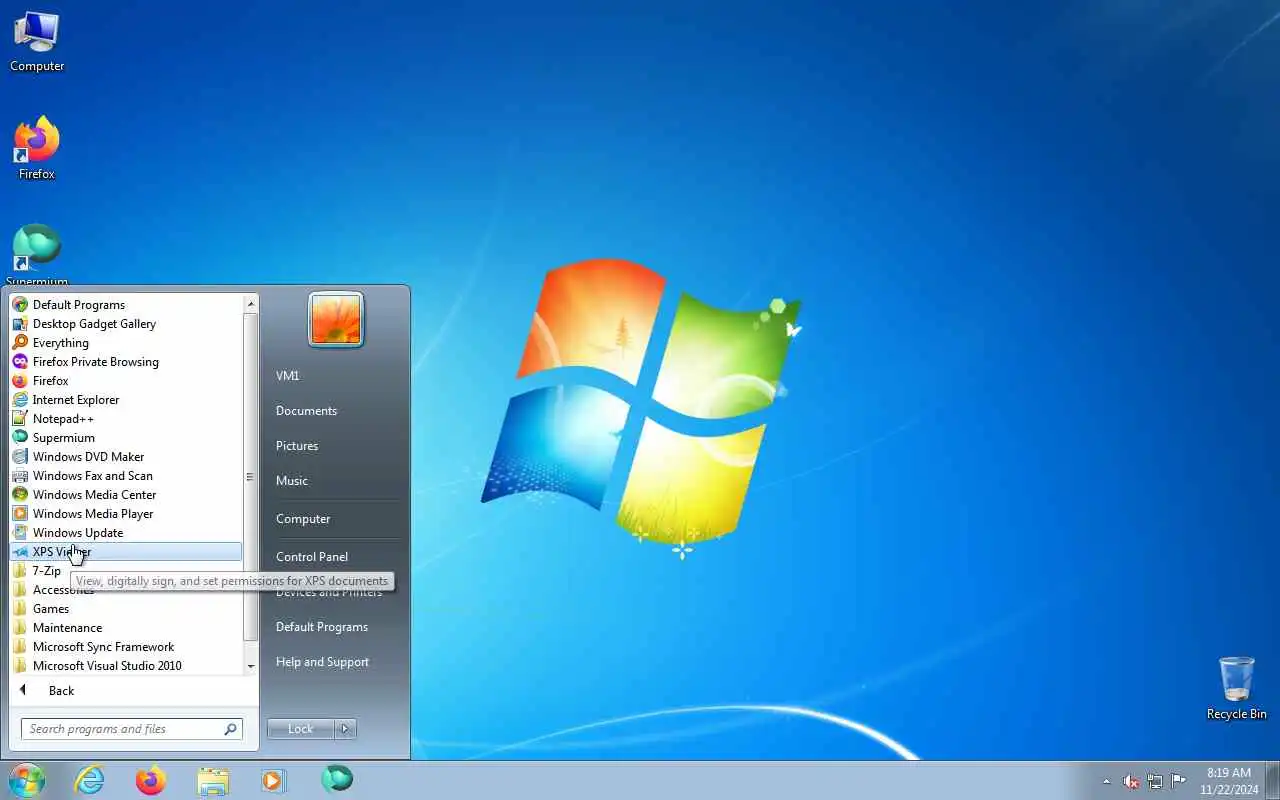Open Windows Fax and Scan
The height and width of the screenshot is (800, 1280).
tap(126, 476)
